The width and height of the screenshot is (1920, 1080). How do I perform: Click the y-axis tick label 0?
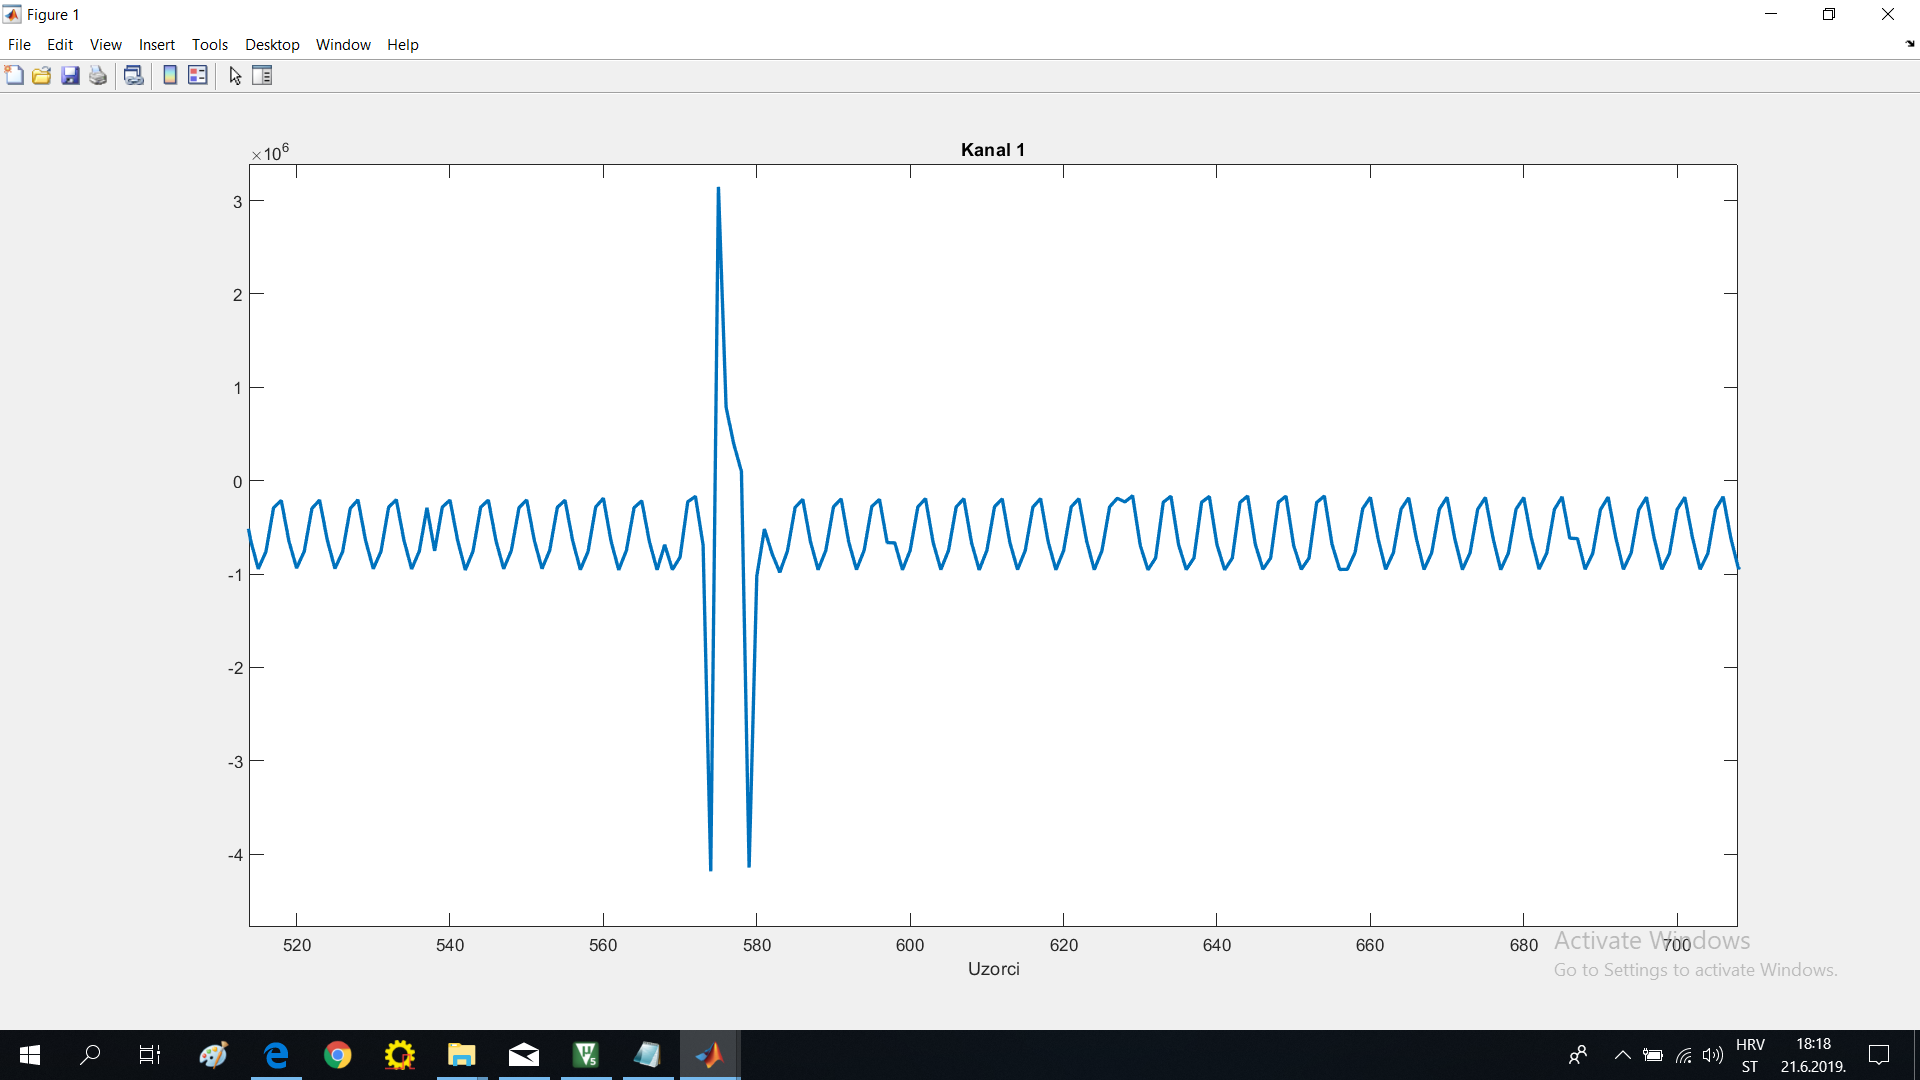point(237,482)
